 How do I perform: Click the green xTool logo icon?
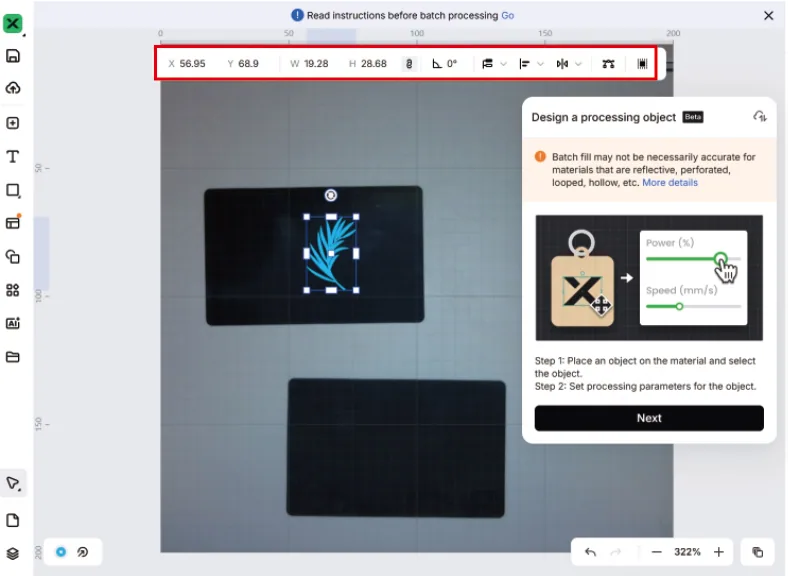(x=13, y=23)
